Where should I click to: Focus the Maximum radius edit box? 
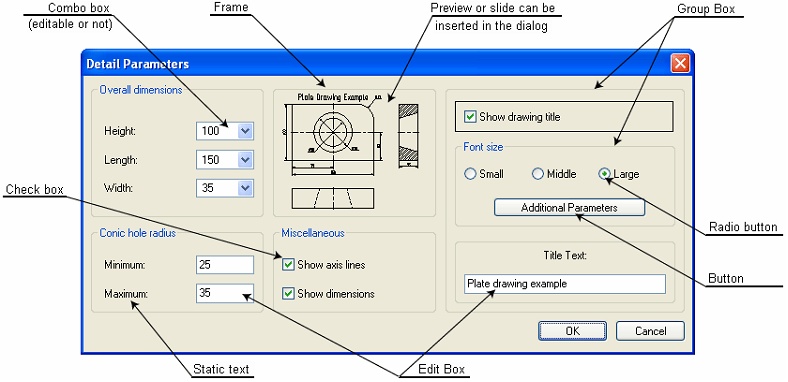click(x=225, y=293)
